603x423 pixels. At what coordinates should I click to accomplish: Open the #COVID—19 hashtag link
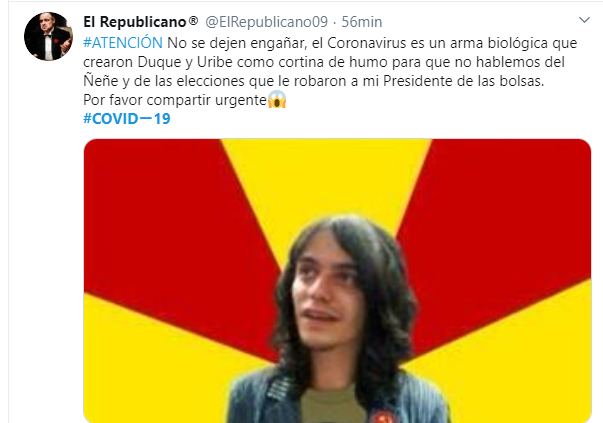[x=127, y=118]
